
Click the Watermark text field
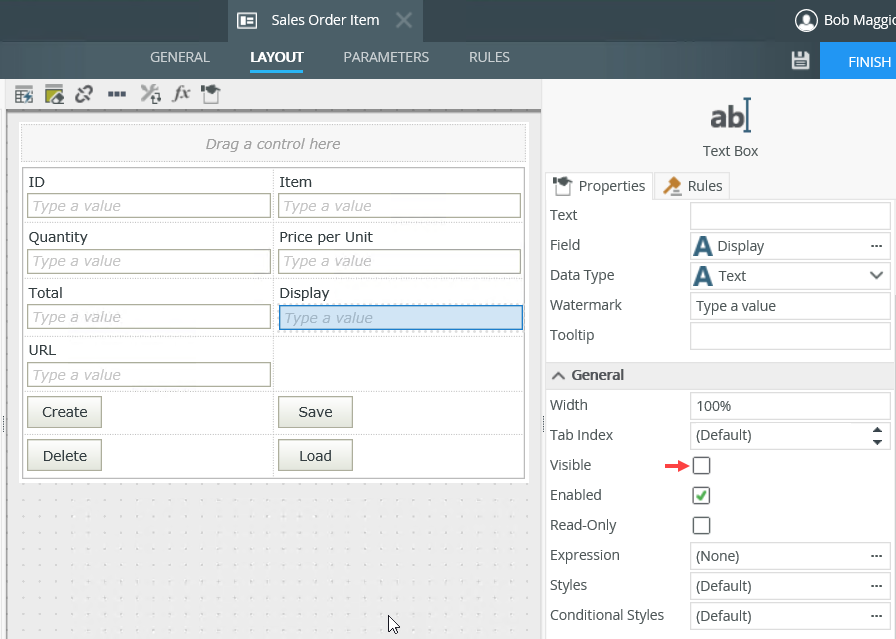(x=790, y=306)
